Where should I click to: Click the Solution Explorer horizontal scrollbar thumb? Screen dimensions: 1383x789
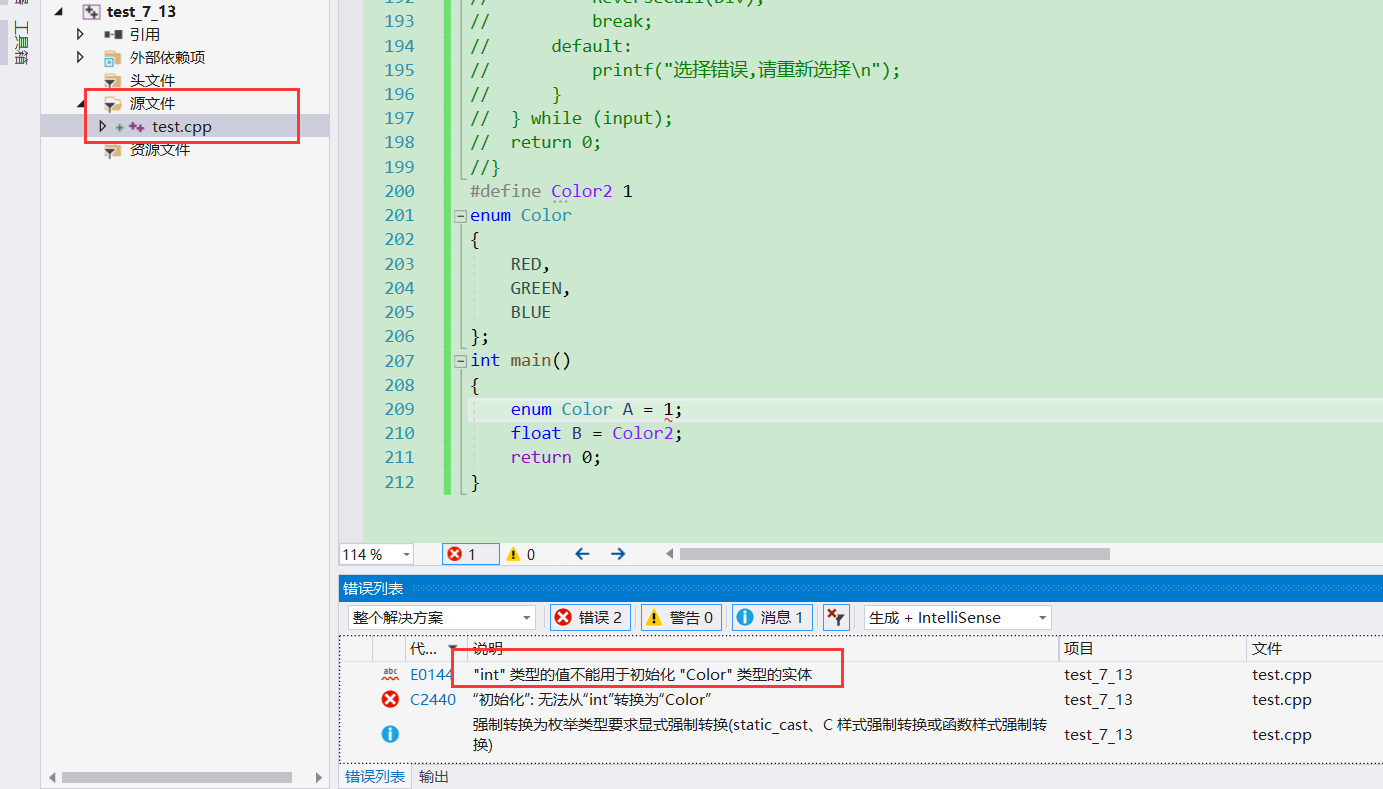click(176, 777)
